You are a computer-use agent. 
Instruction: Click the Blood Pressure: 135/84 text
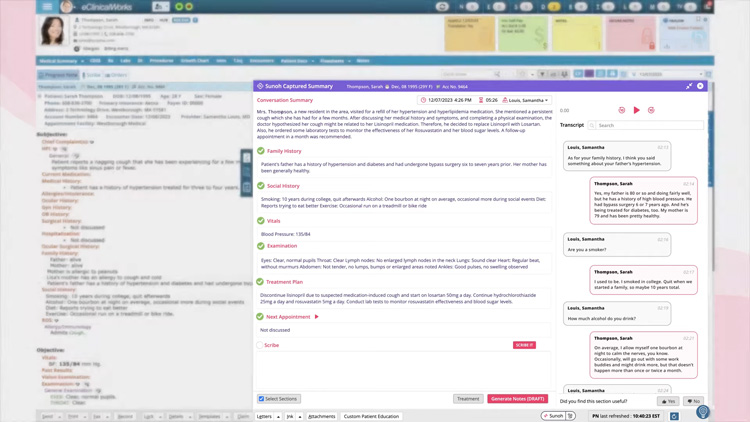point(286,234)
